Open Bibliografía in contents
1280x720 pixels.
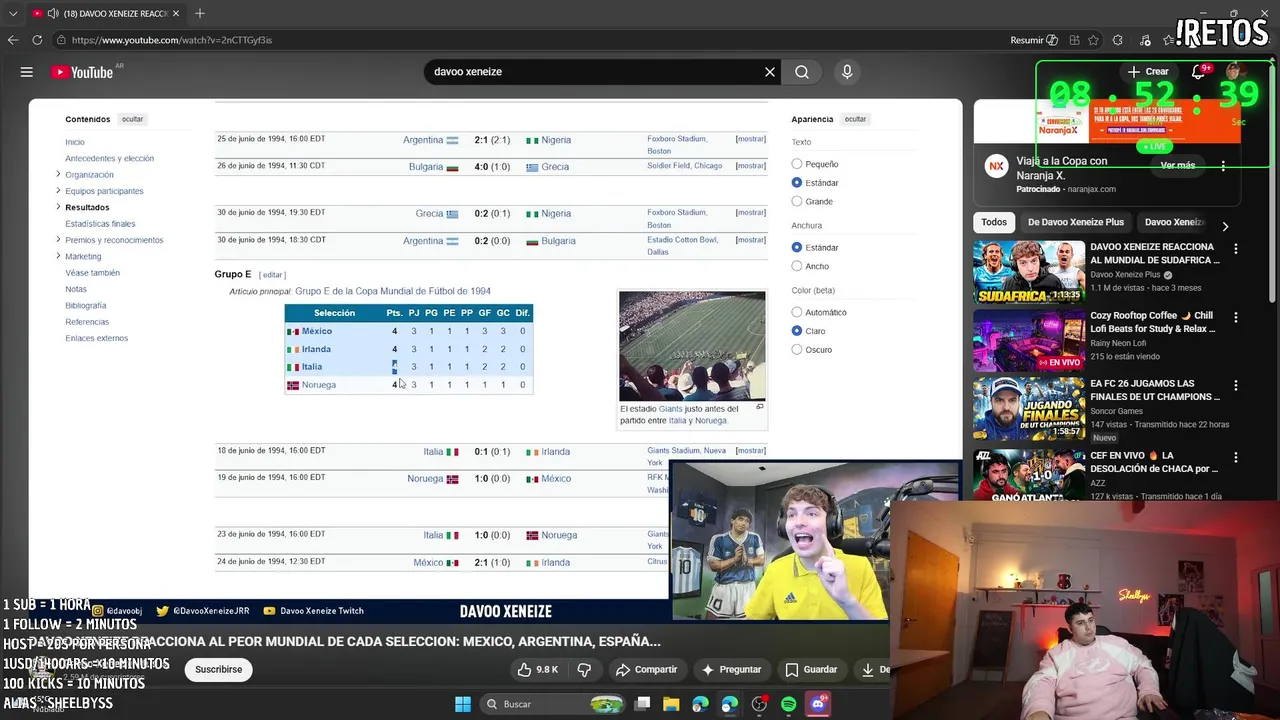click(x=86, y=306)
